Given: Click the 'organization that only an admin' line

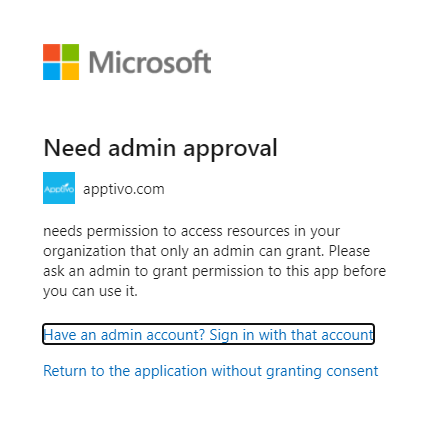Looking at the screenshot, I should click(x=206, y=251).
